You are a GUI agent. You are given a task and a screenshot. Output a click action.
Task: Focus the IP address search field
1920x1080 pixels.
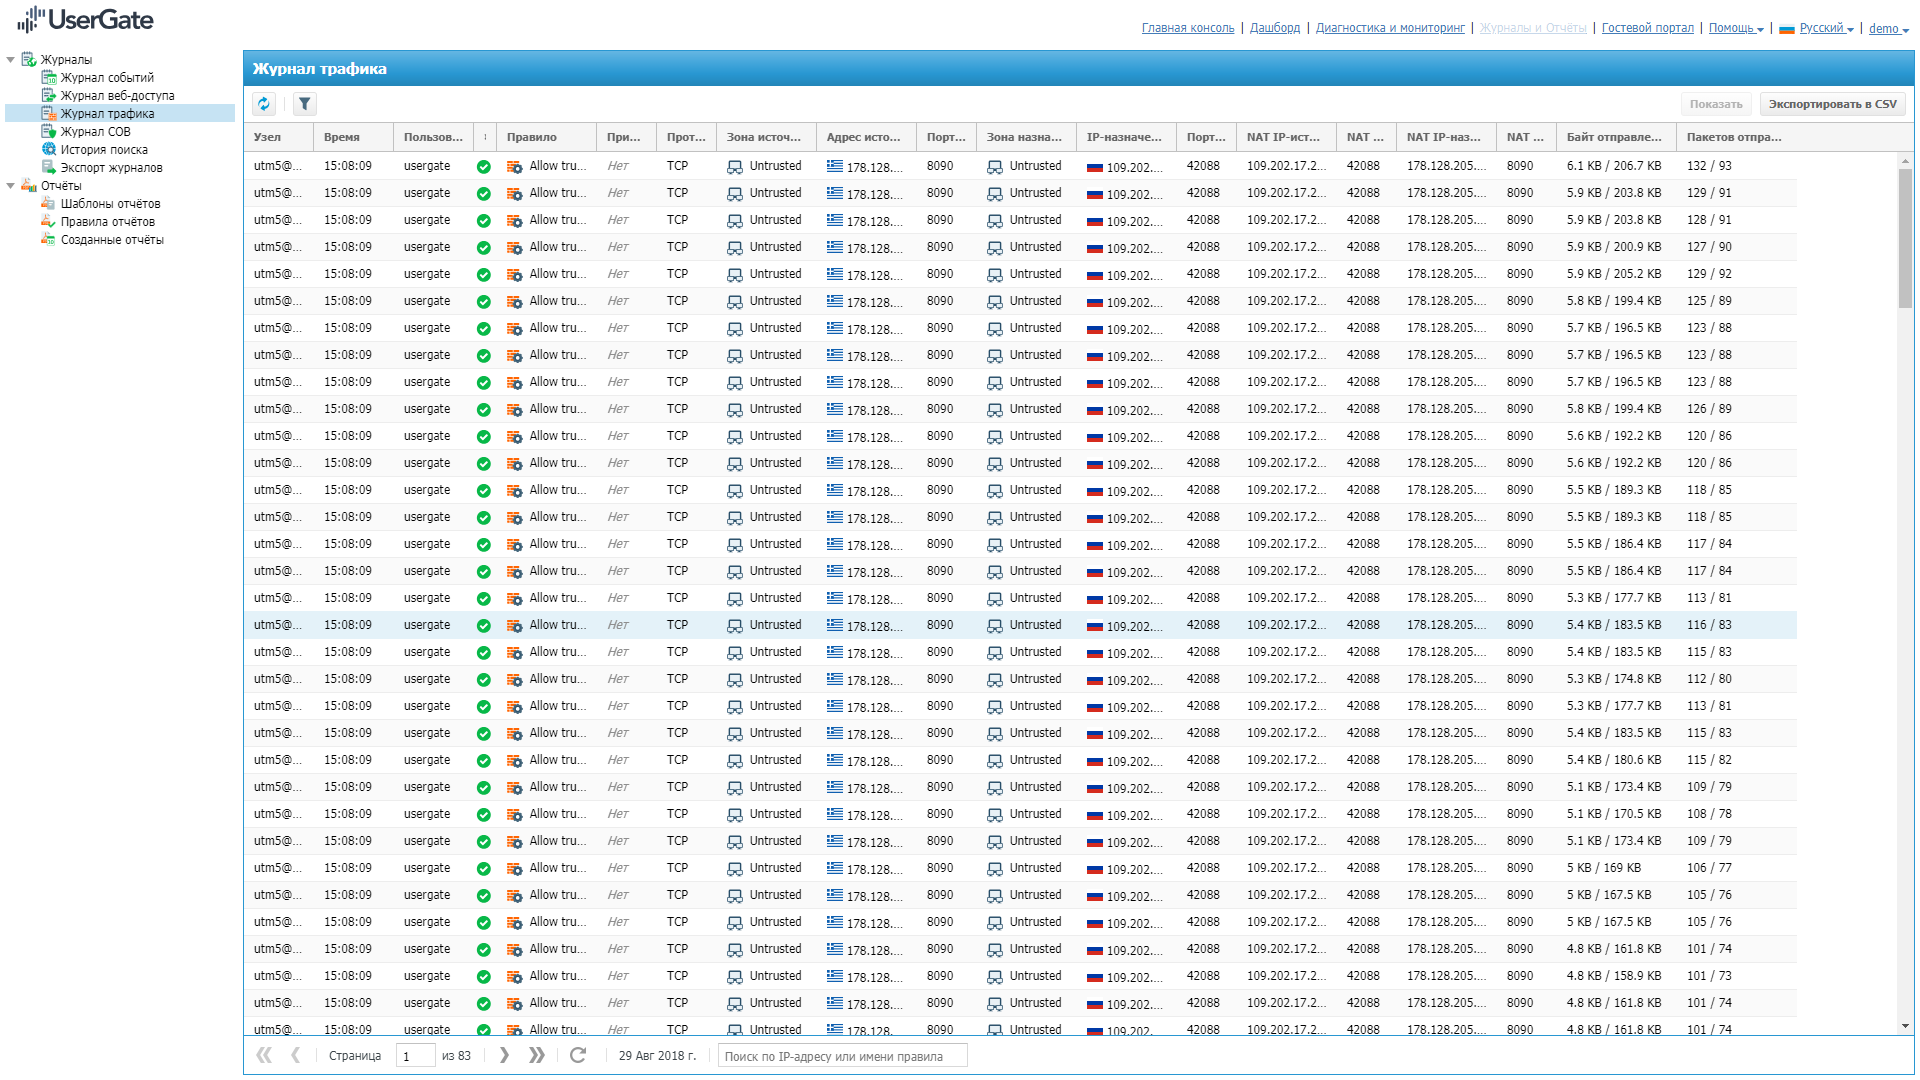pyautogui.click(x=842, y=1056)
